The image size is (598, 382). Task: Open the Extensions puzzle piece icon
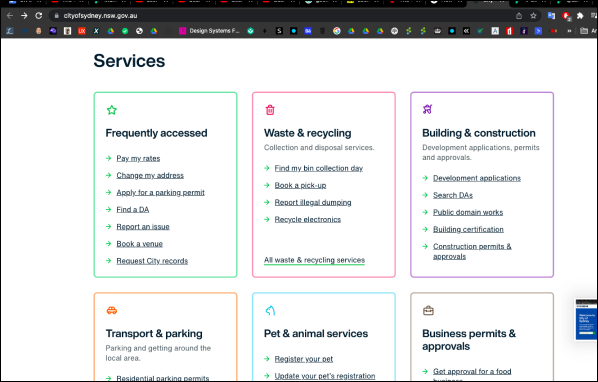pyautogui.click(x=580, y=16)
